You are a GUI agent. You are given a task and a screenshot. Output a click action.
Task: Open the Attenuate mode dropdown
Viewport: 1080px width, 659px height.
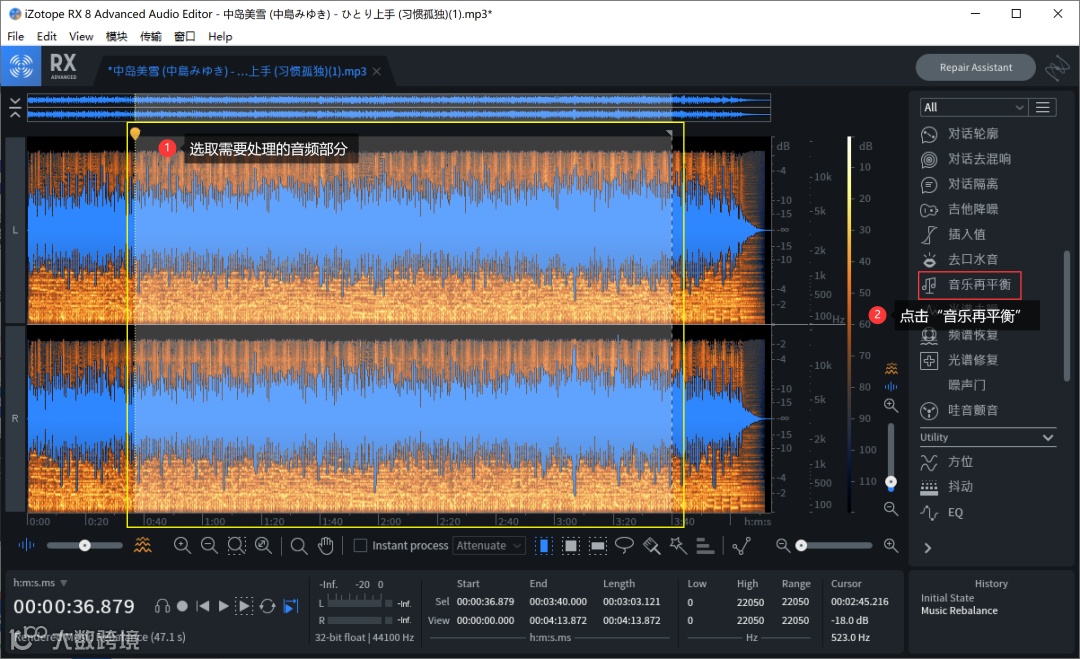click(x=489, y=546)
